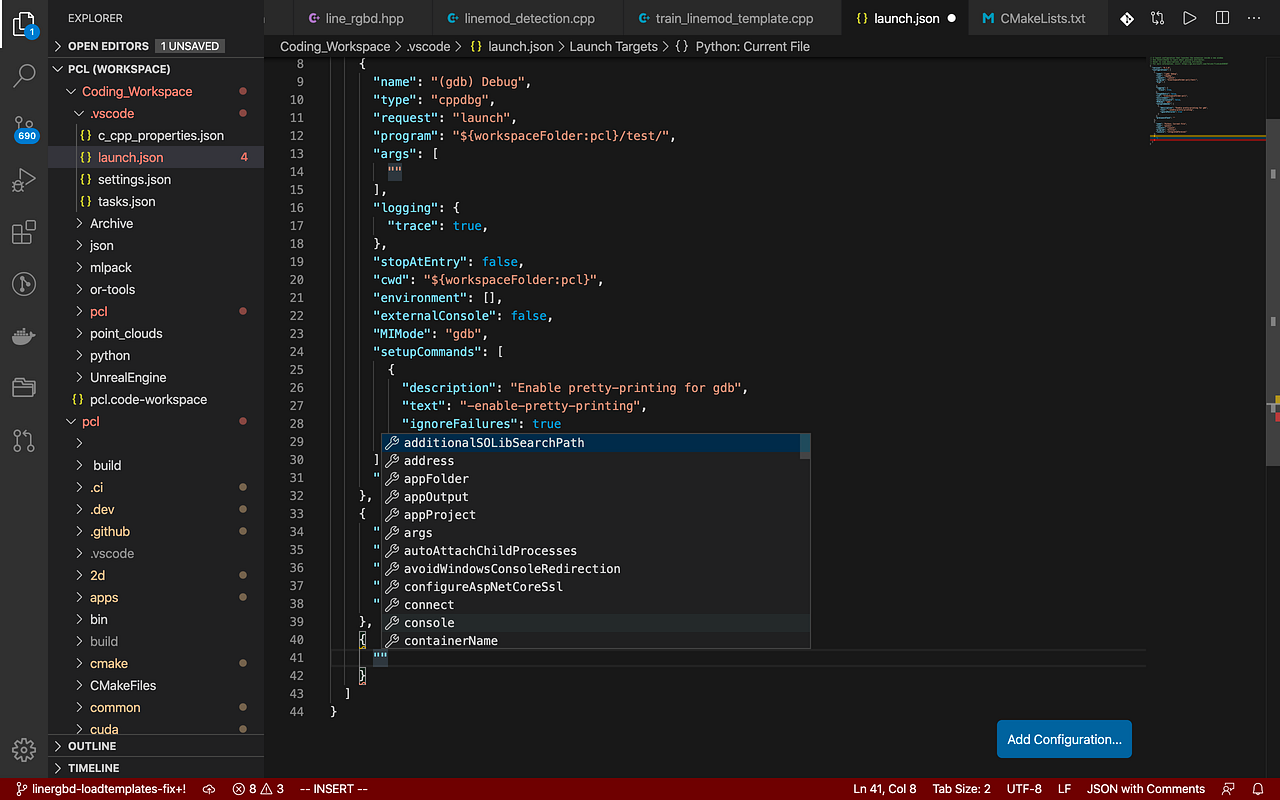This screenshot has width=1280, height=800.
Task: Select console from the suggestion list
Action: point(431,622)
